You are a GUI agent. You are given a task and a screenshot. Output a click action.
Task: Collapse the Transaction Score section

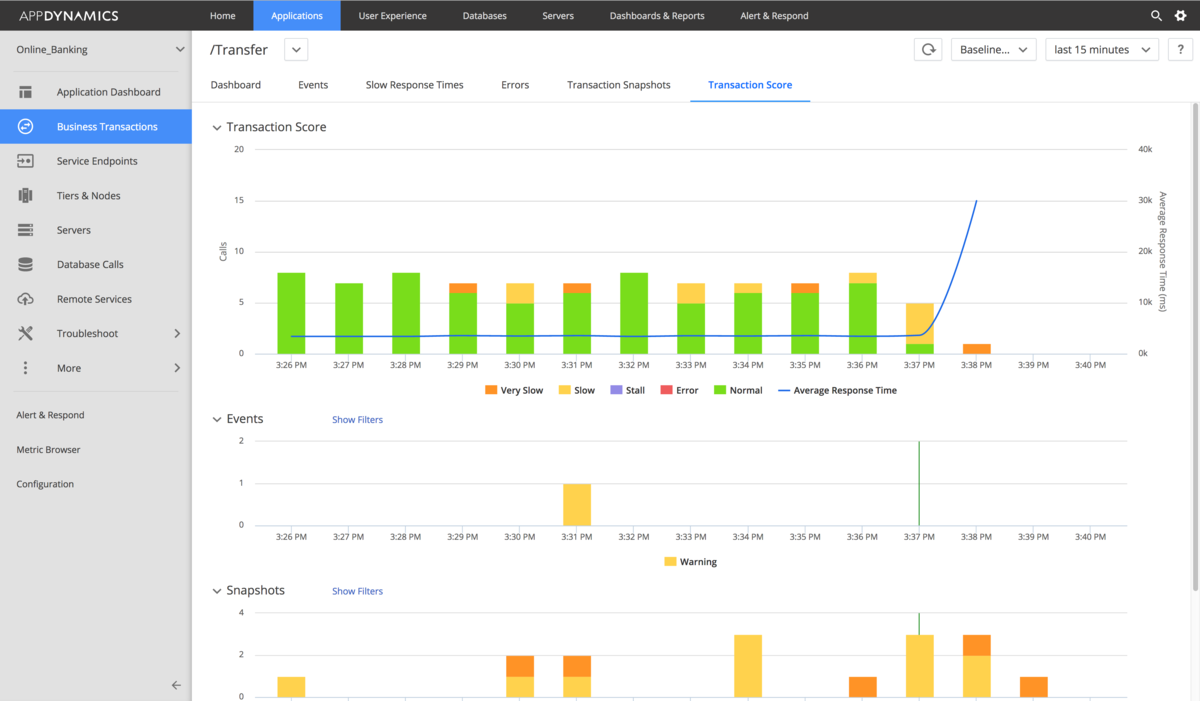pos(217,128)
